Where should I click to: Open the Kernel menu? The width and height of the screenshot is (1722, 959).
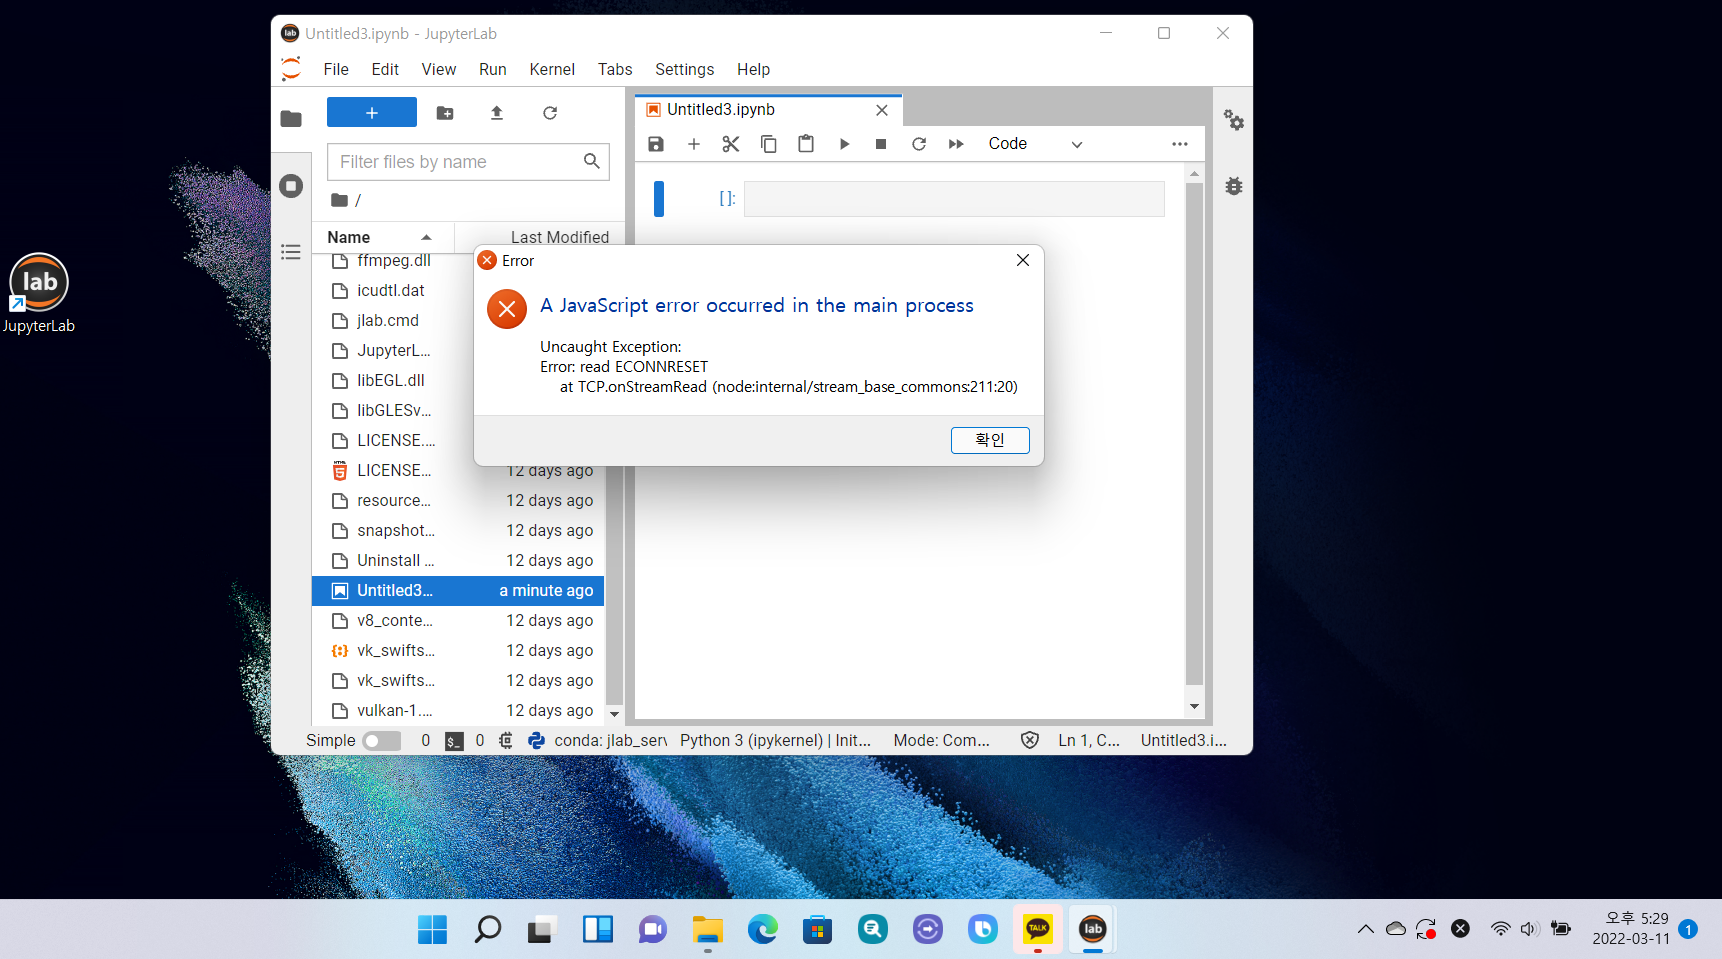coord(552,69)
